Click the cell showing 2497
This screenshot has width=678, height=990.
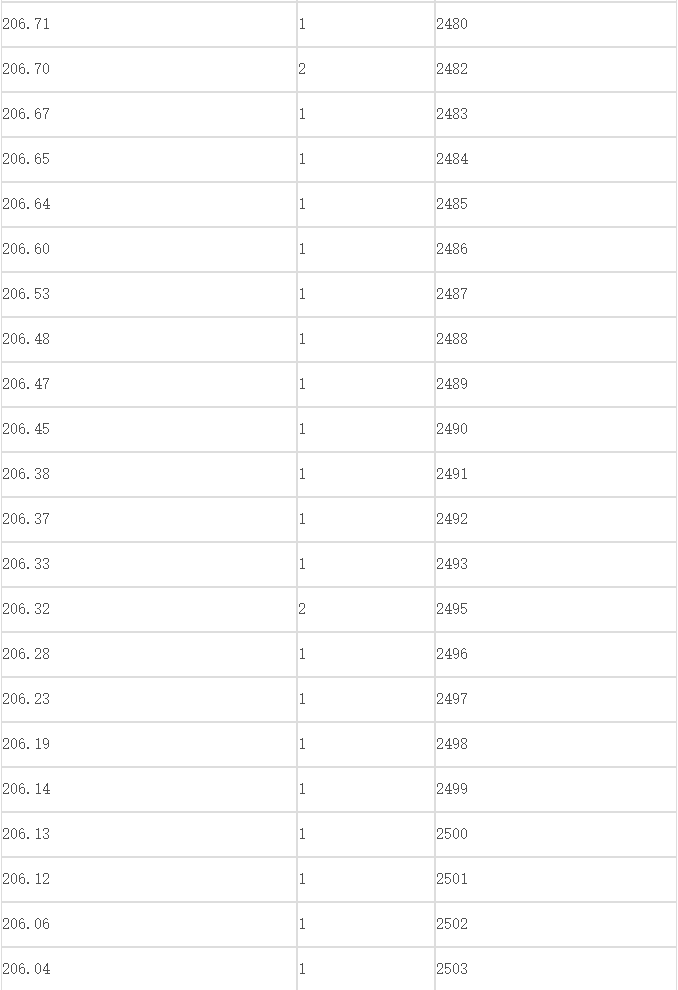click(555, 699)
